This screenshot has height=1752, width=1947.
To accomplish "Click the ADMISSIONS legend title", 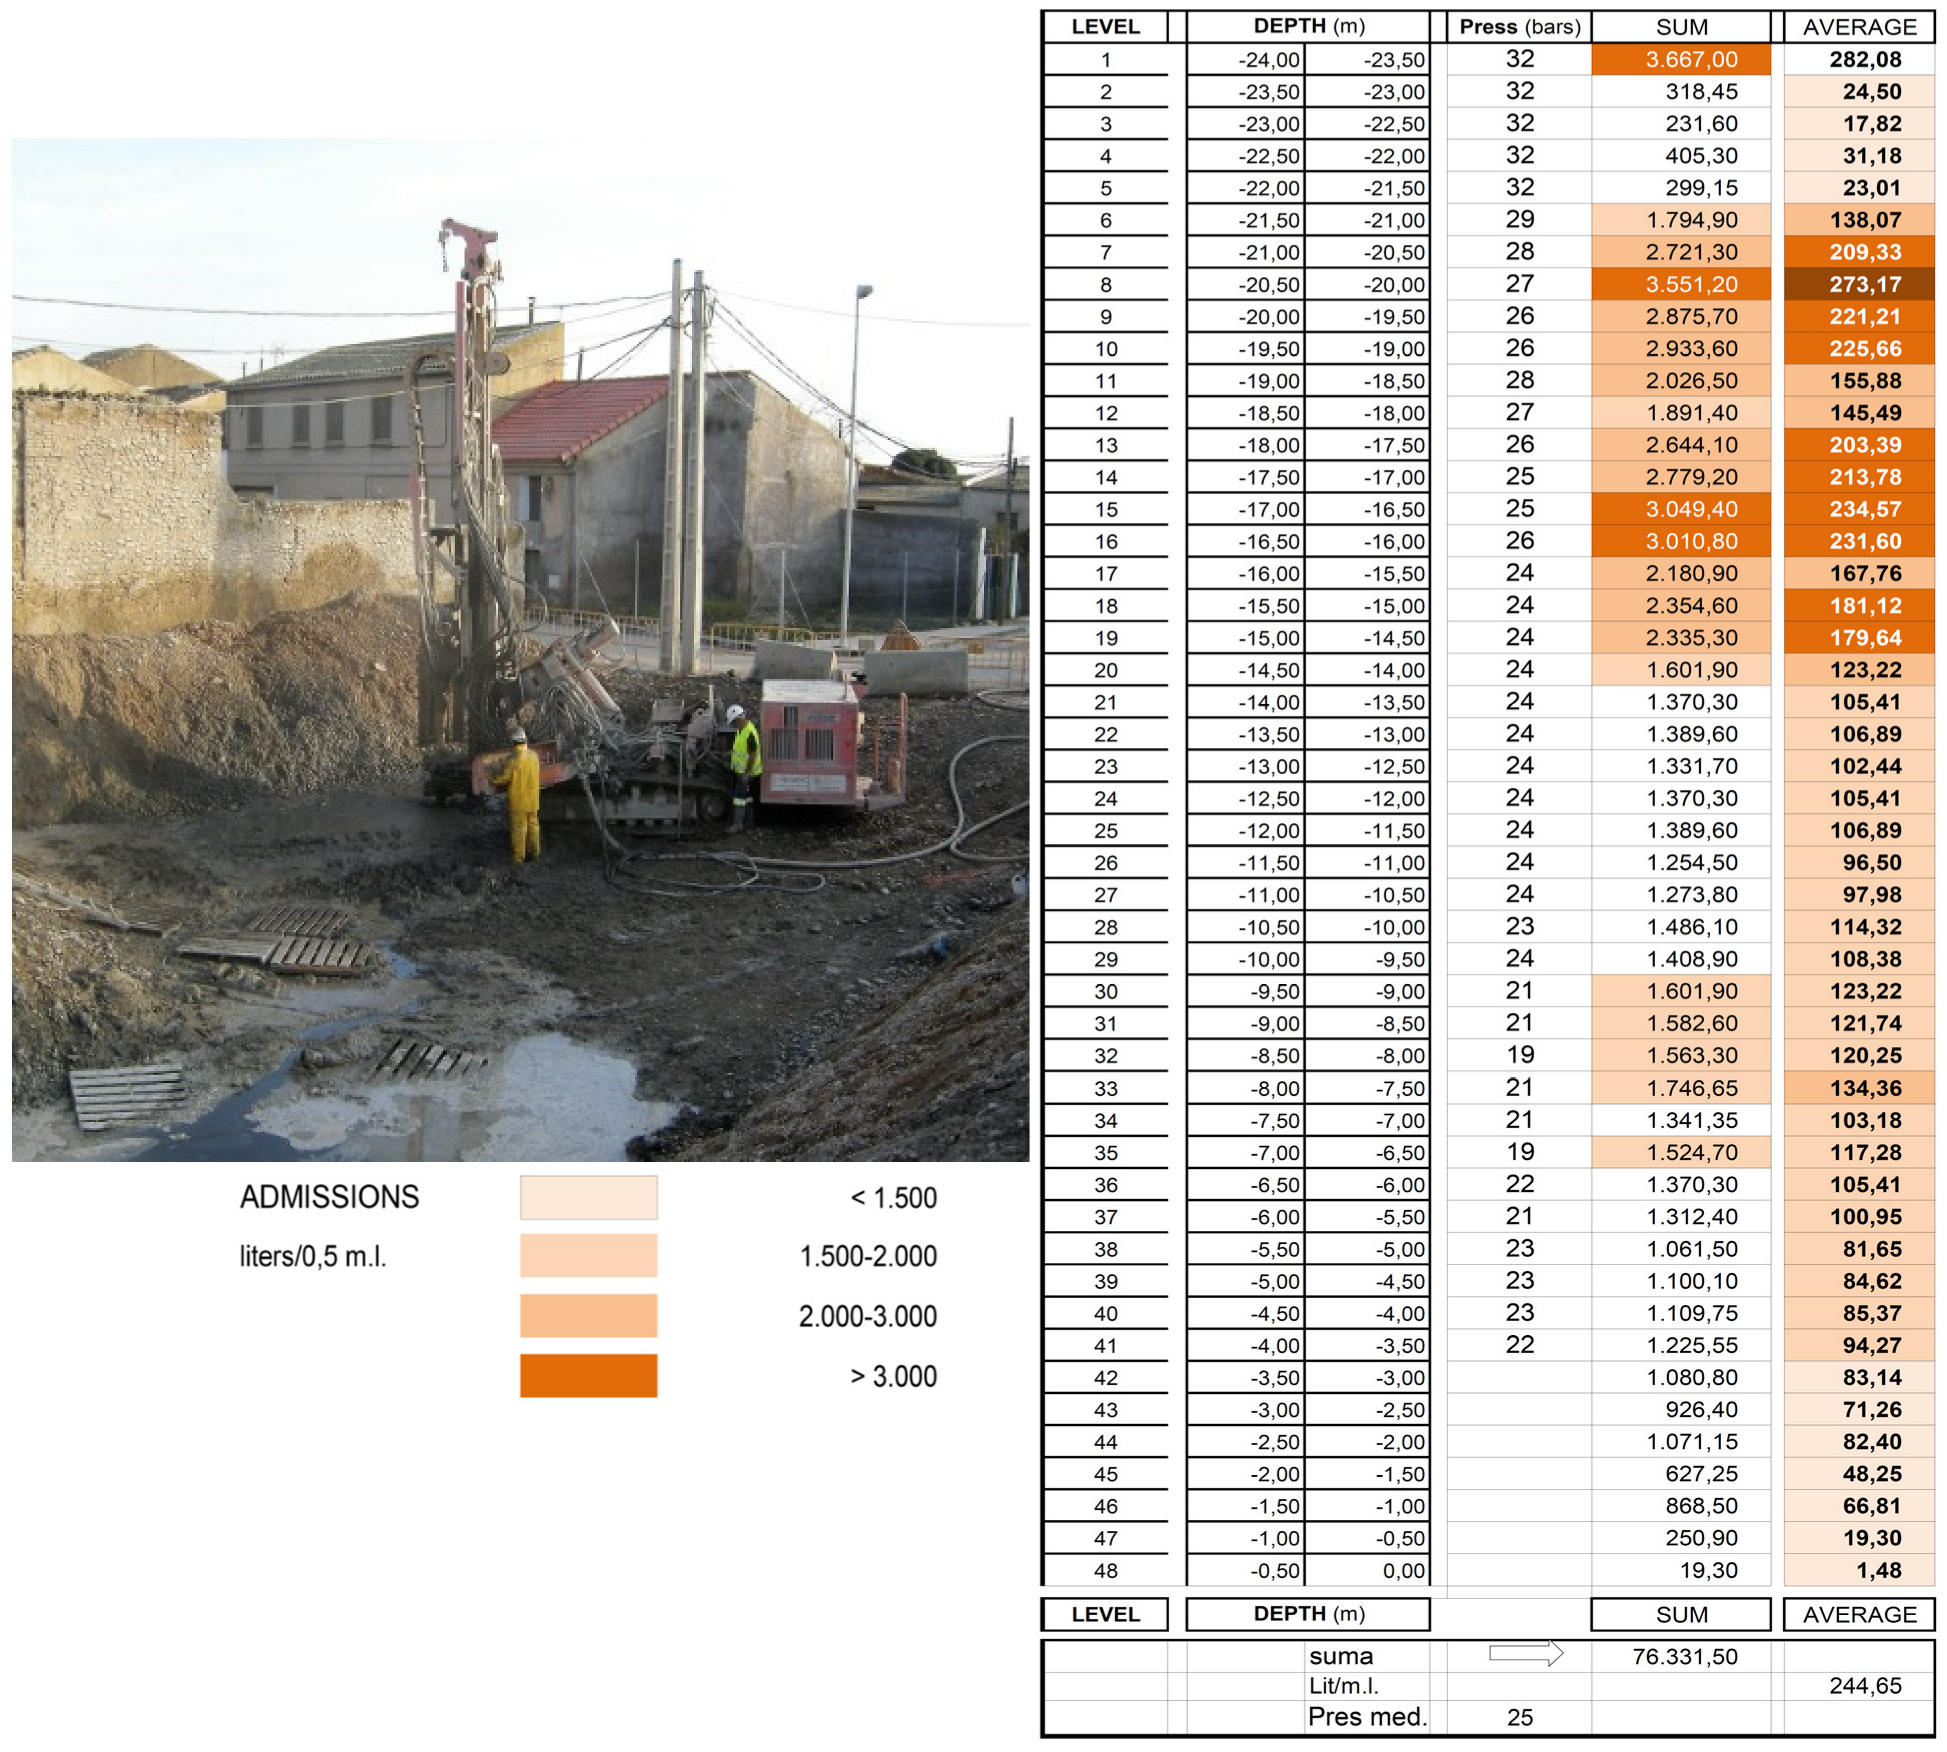I will pyautogui.click(x=329, y=1197).
